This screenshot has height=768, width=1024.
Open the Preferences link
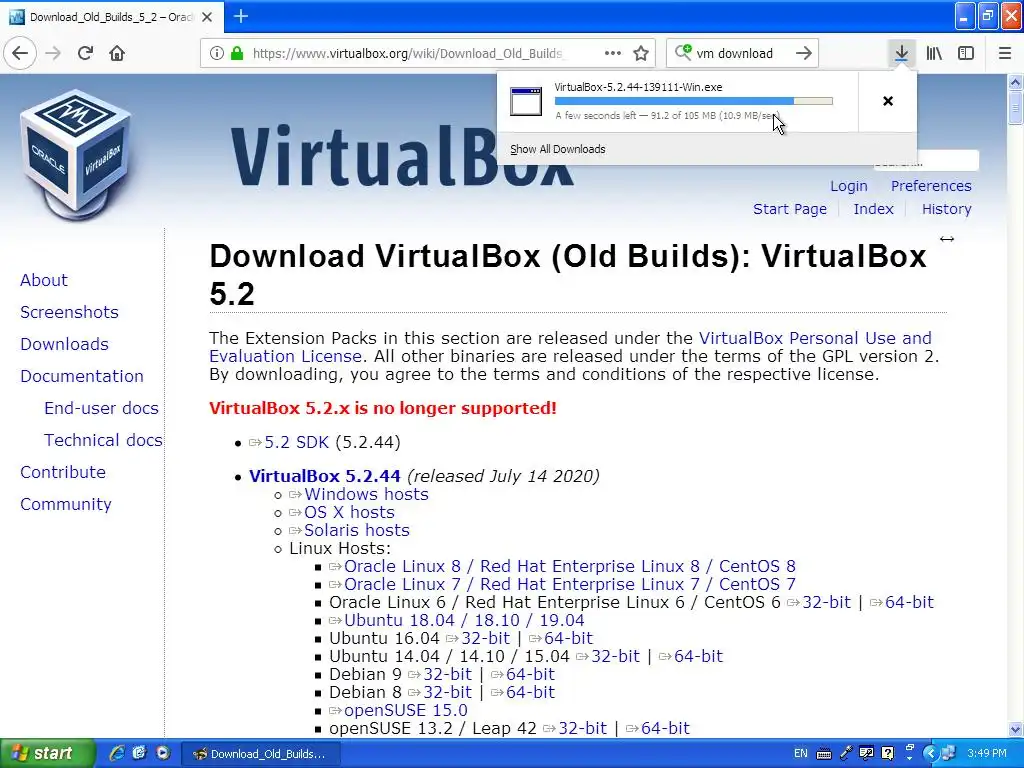tap(931, 186)
